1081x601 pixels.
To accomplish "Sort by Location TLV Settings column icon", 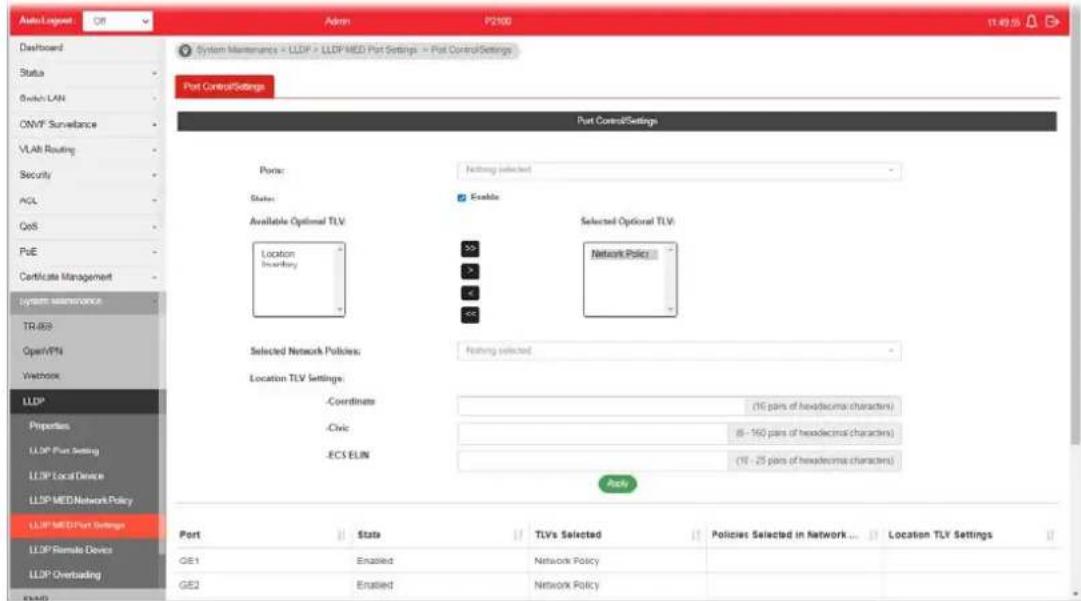I will [1050, 535].
